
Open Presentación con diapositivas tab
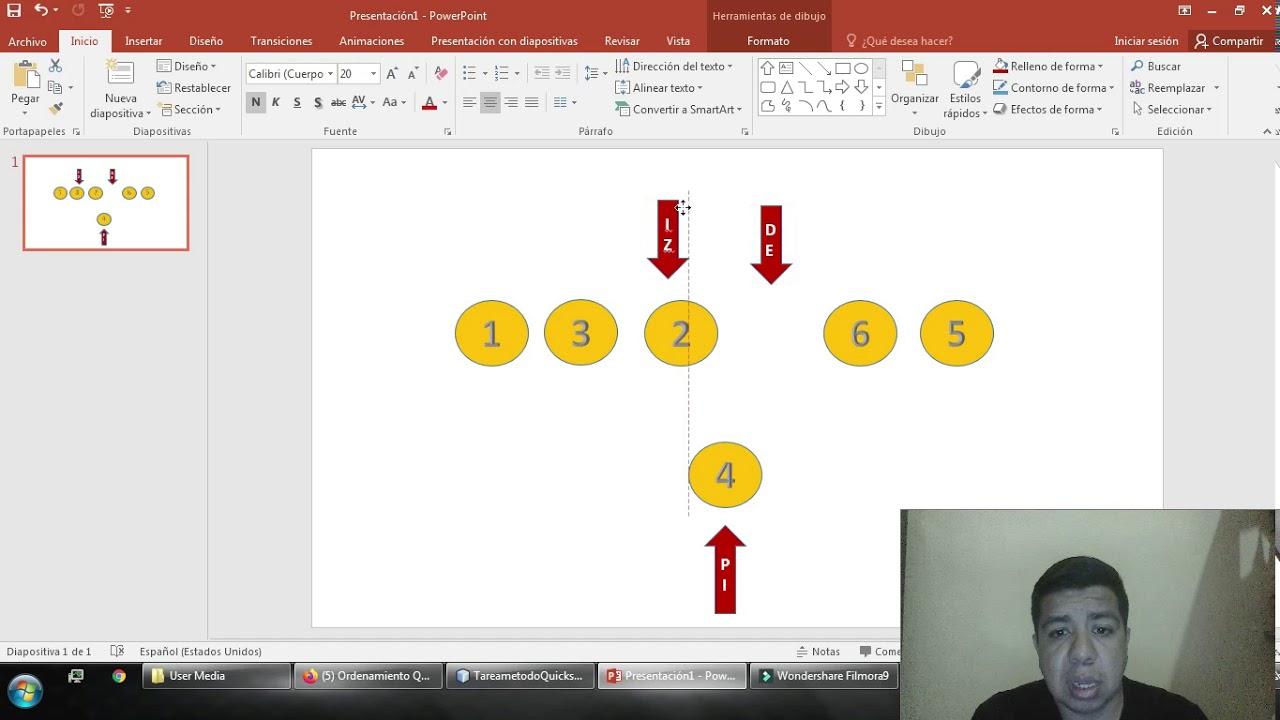coord(504,41)
